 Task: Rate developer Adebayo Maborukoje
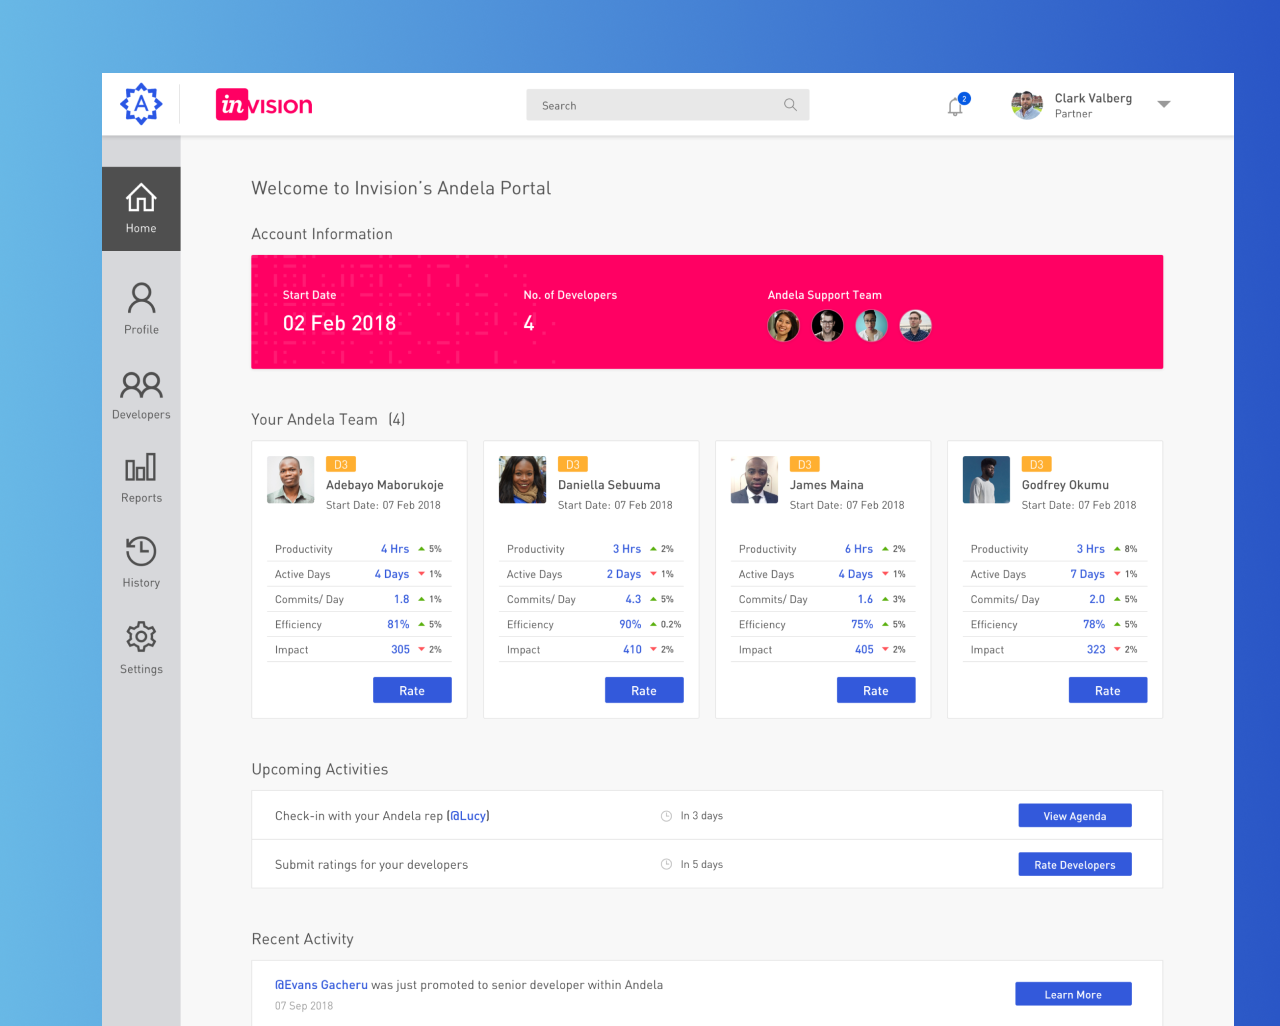[412, 691]
